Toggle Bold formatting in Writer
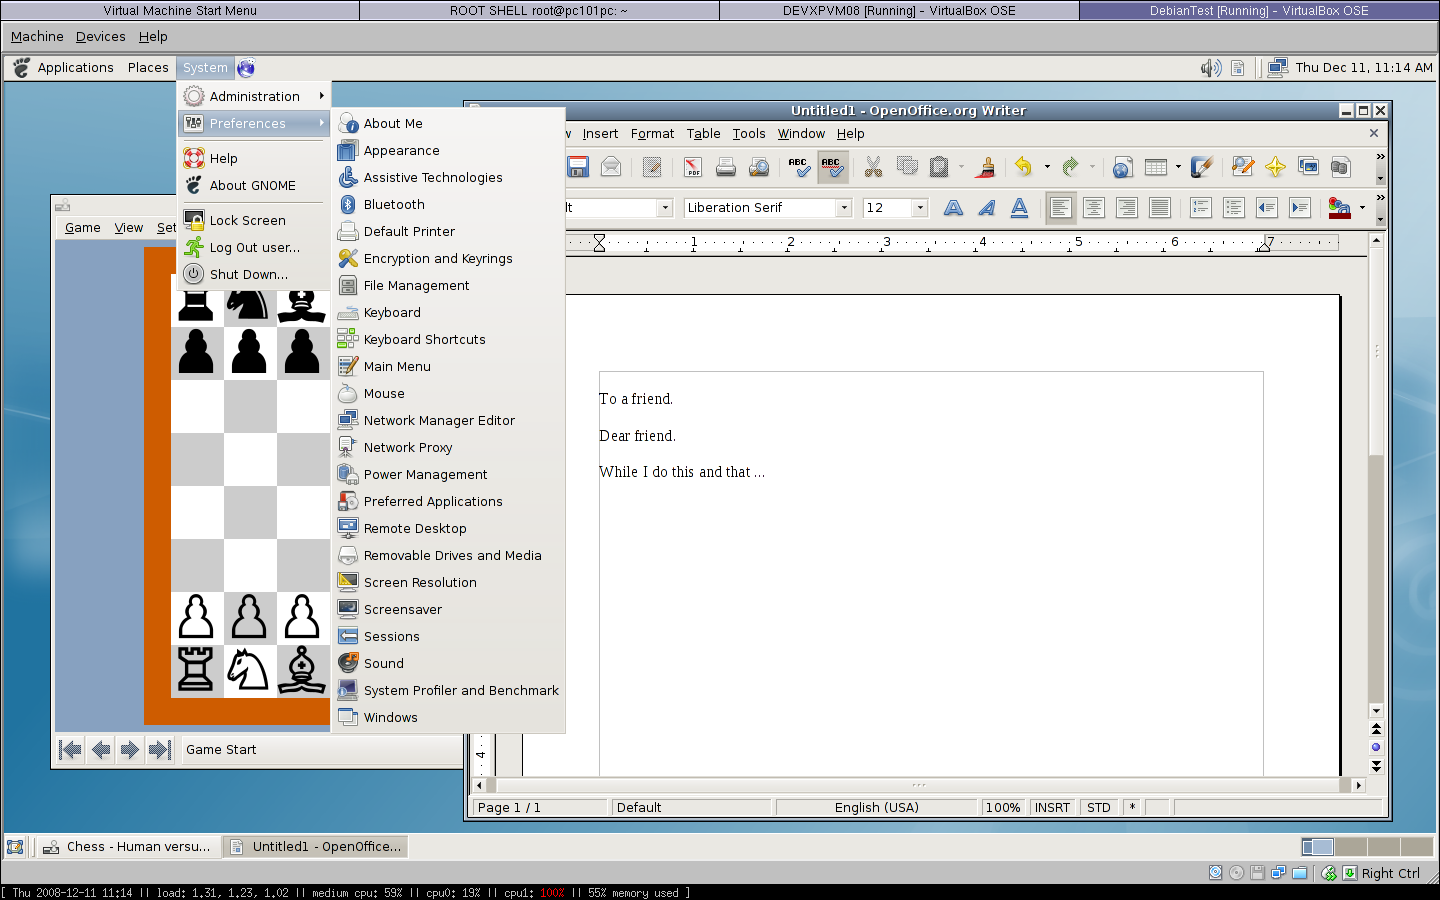Image resolution: width=1440 pixels, height=900 pixels. pyautogui.click(x=954, y=208)
